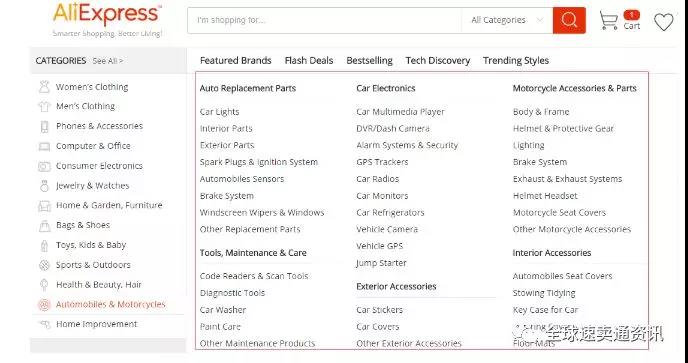Click the Bags & Shoes handbag icon
Viewport: 688px width, 363px height.
[x=44, y=226]
